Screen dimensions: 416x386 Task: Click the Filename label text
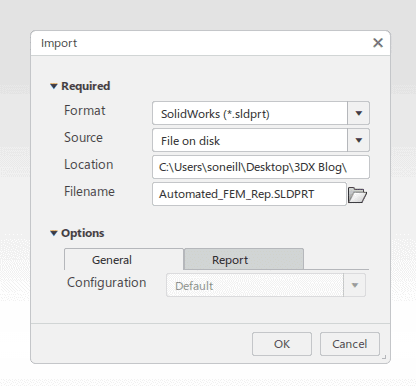89,192
